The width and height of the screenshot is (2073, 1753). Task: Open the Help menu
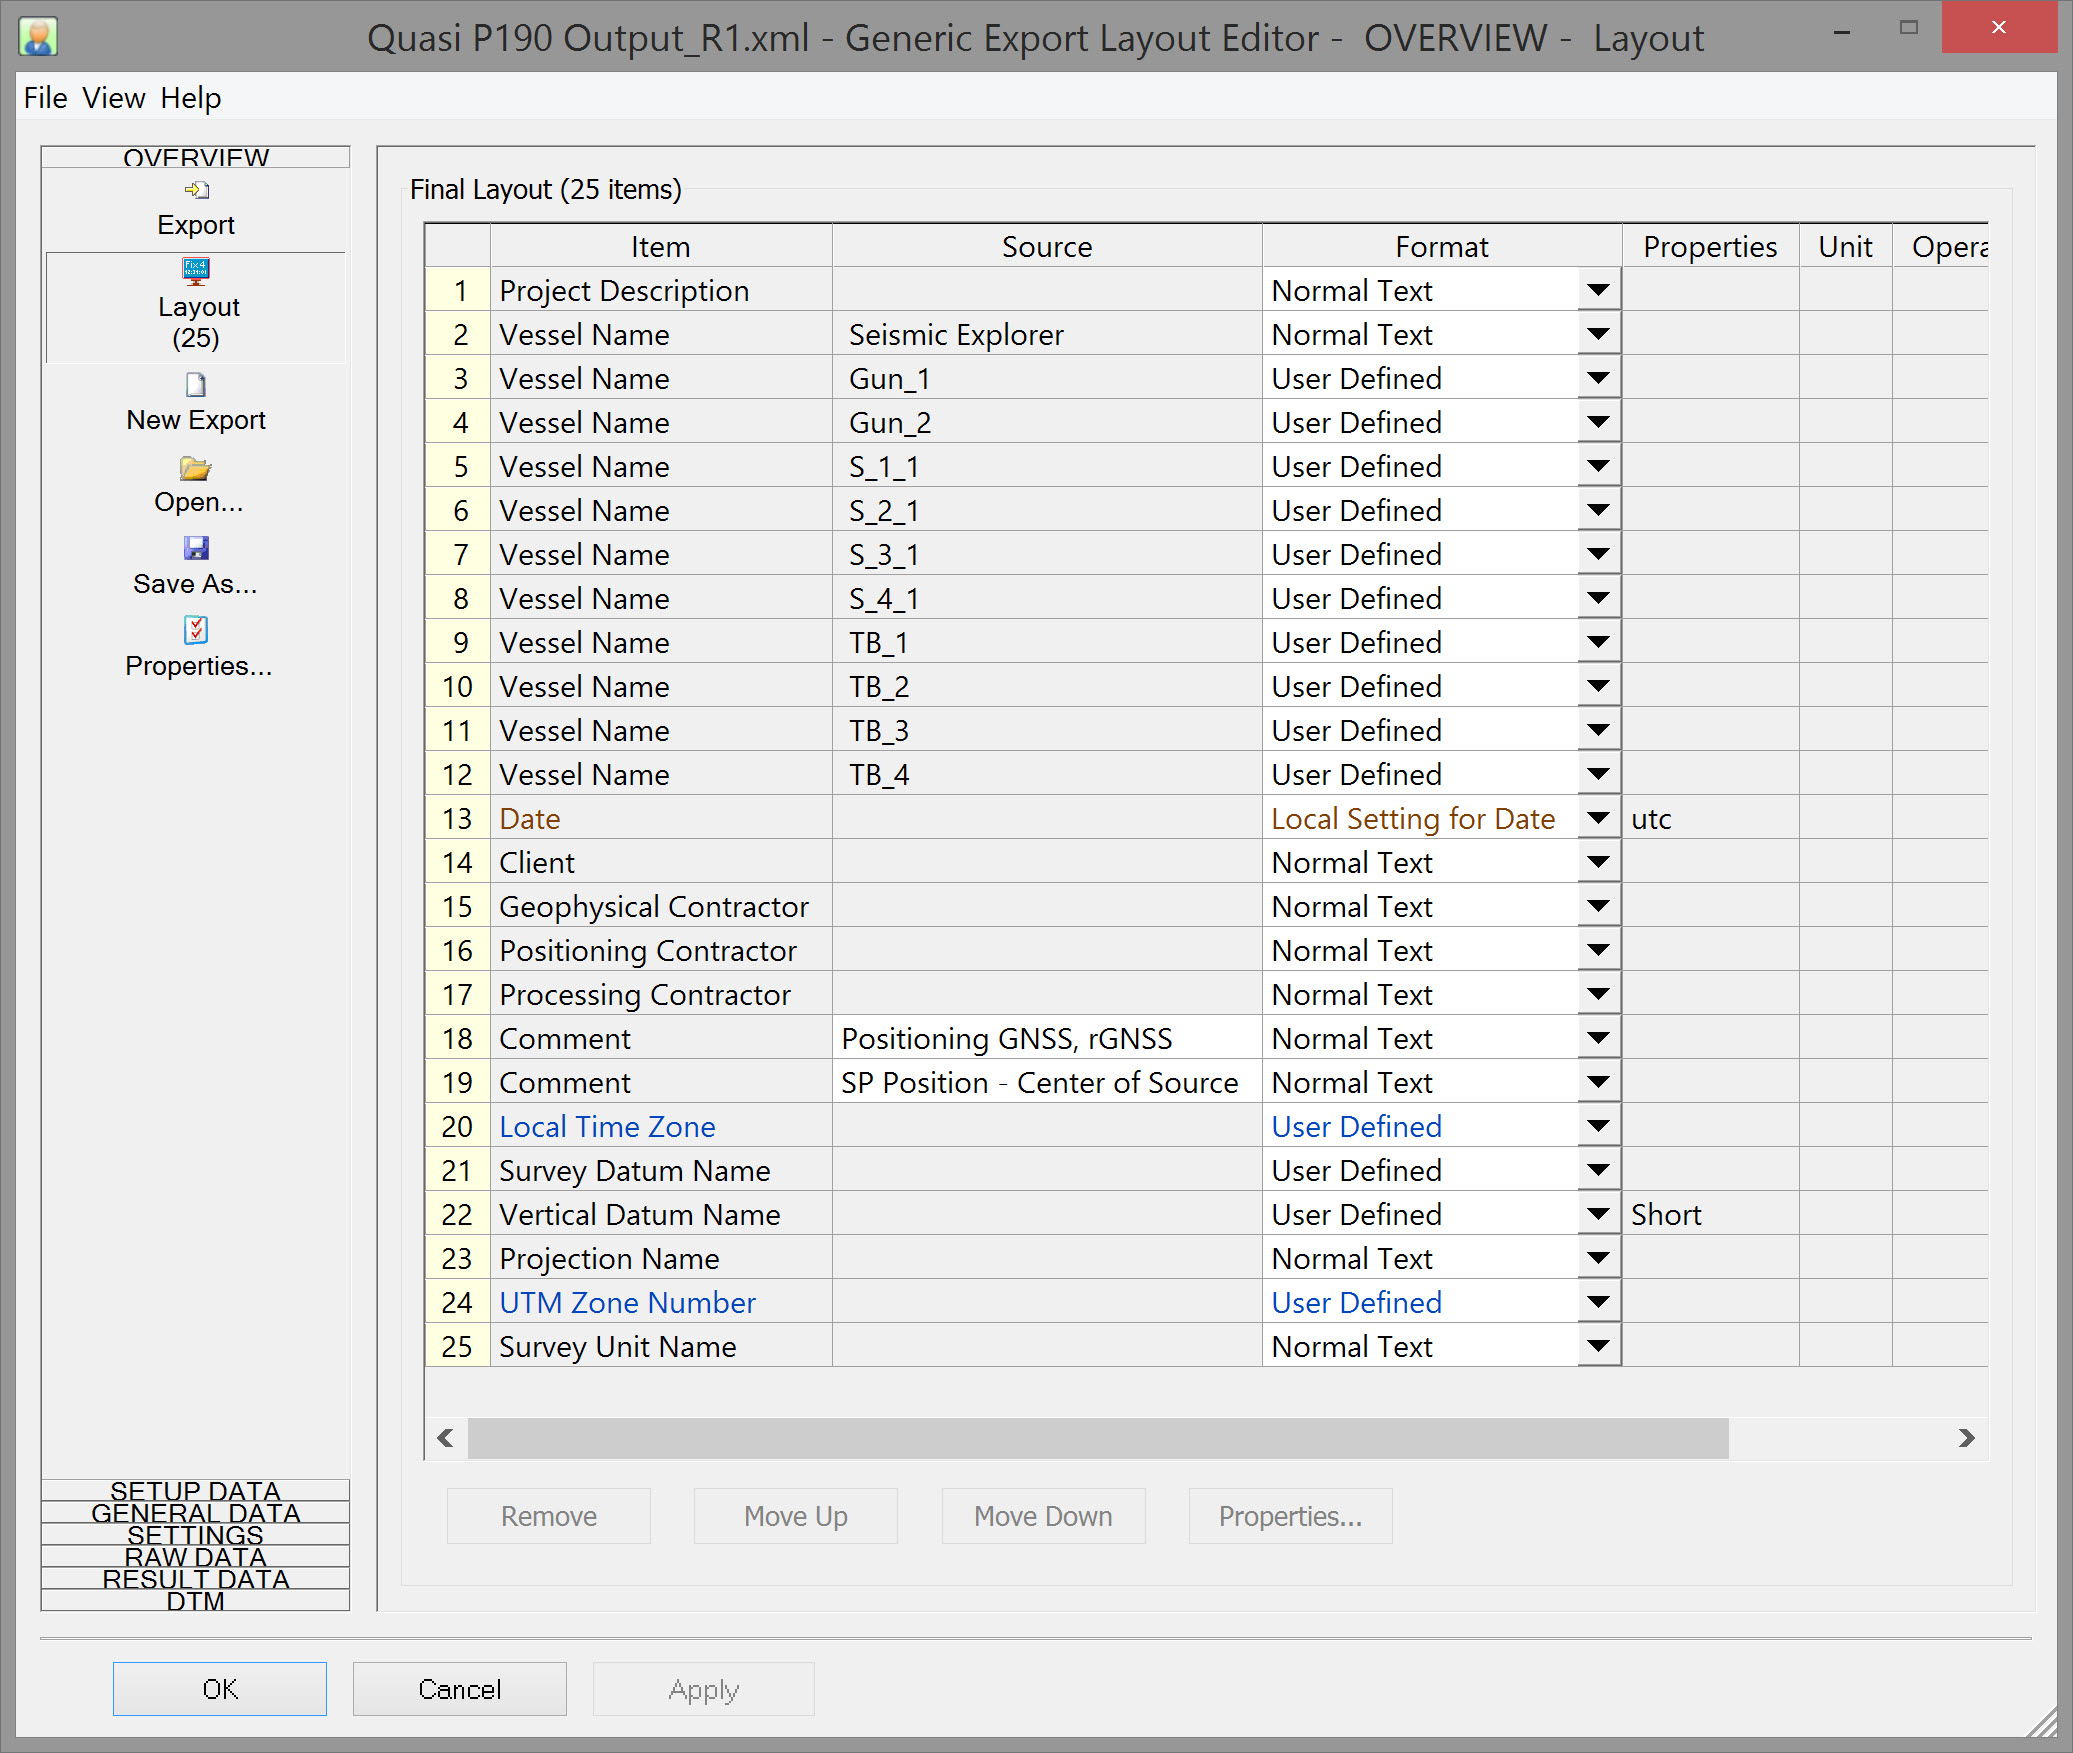(190, 98)
